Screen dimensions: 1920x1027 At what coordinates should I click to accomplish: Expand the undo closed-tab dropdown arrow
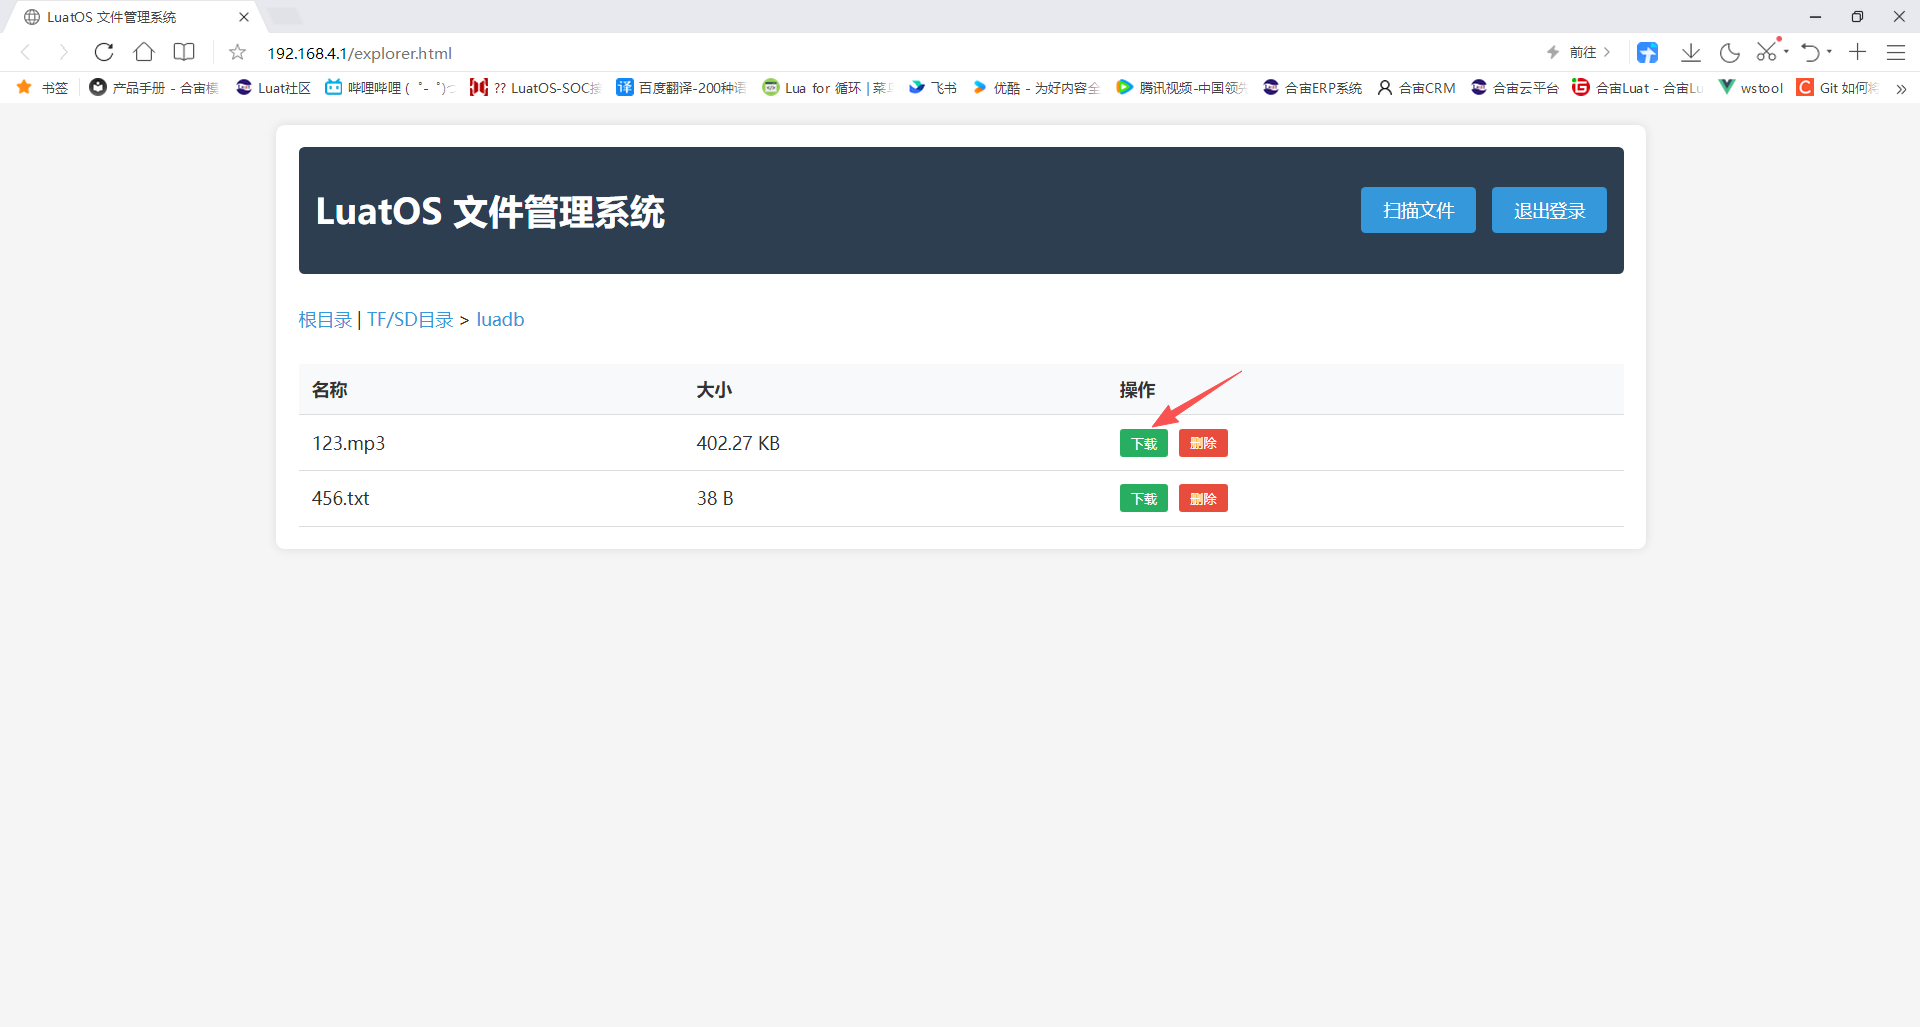coord(1829,52)
